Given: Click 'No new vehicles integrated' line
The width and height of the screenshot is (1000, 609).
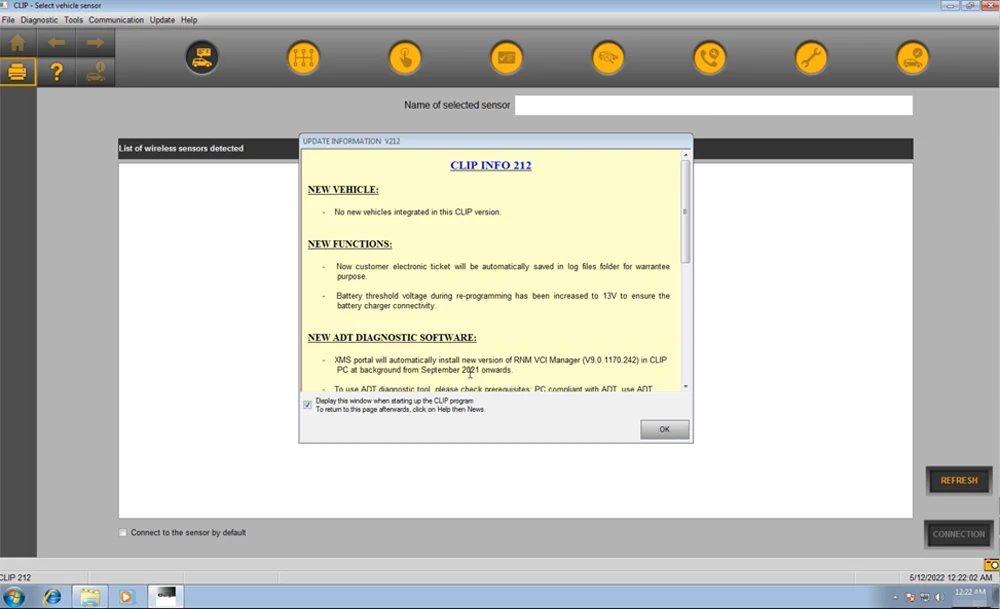Looking at the screenshot, I should pyautogui.click(x=418, y=212).
